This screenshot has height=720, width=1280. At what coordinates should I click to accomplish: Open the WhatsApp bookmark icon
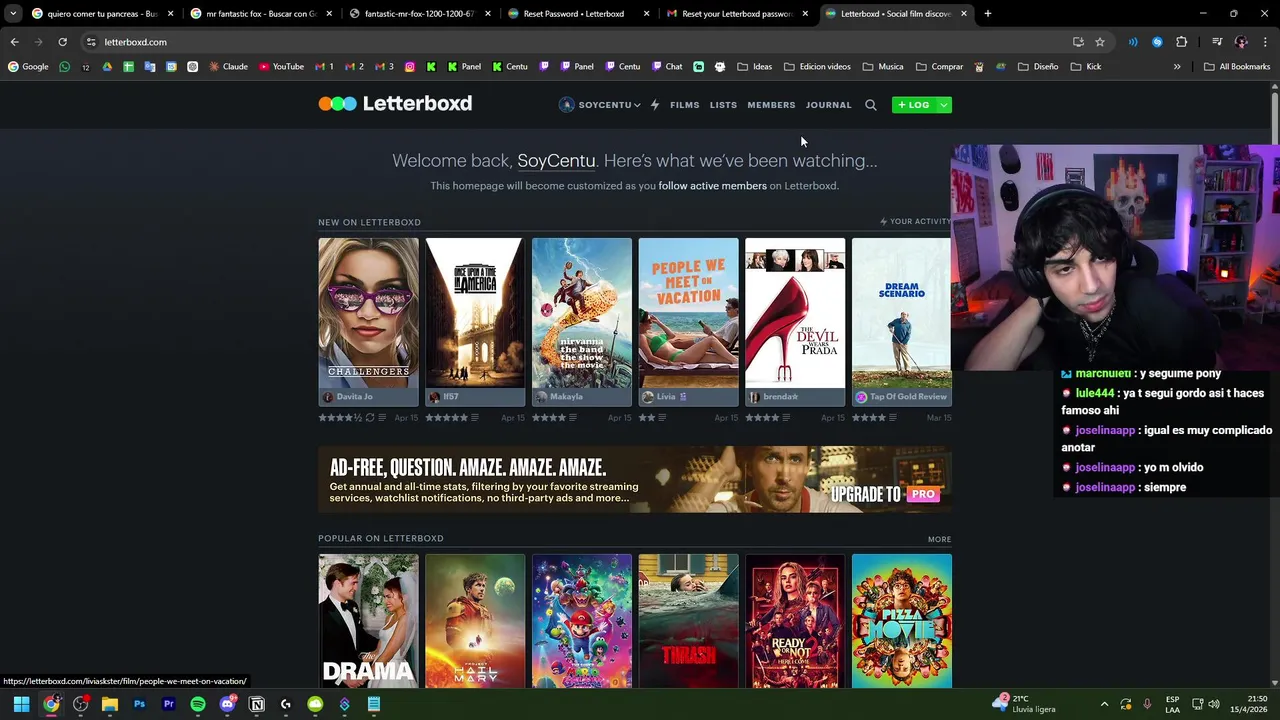pyautogui.click(x=65, y=67)
